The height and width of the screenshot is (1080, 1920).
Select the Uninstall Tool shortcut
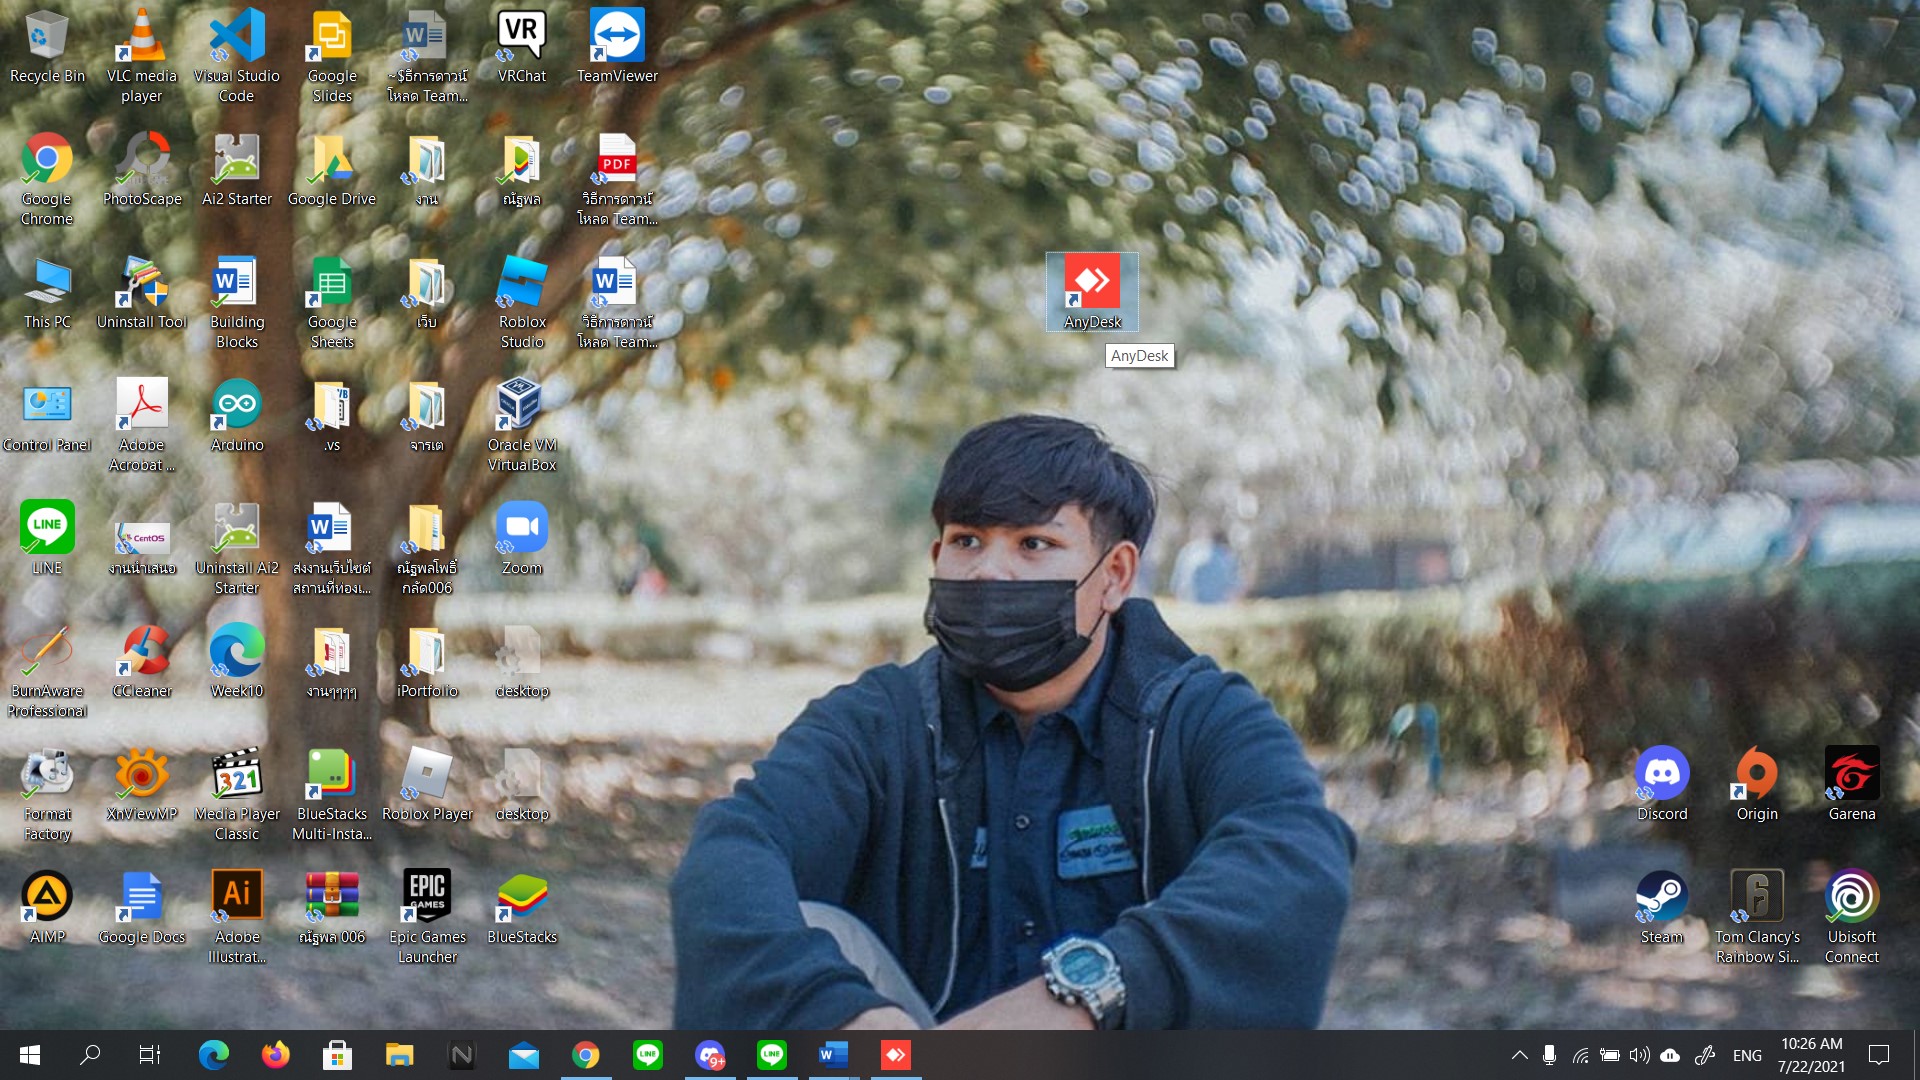(142, 293)
